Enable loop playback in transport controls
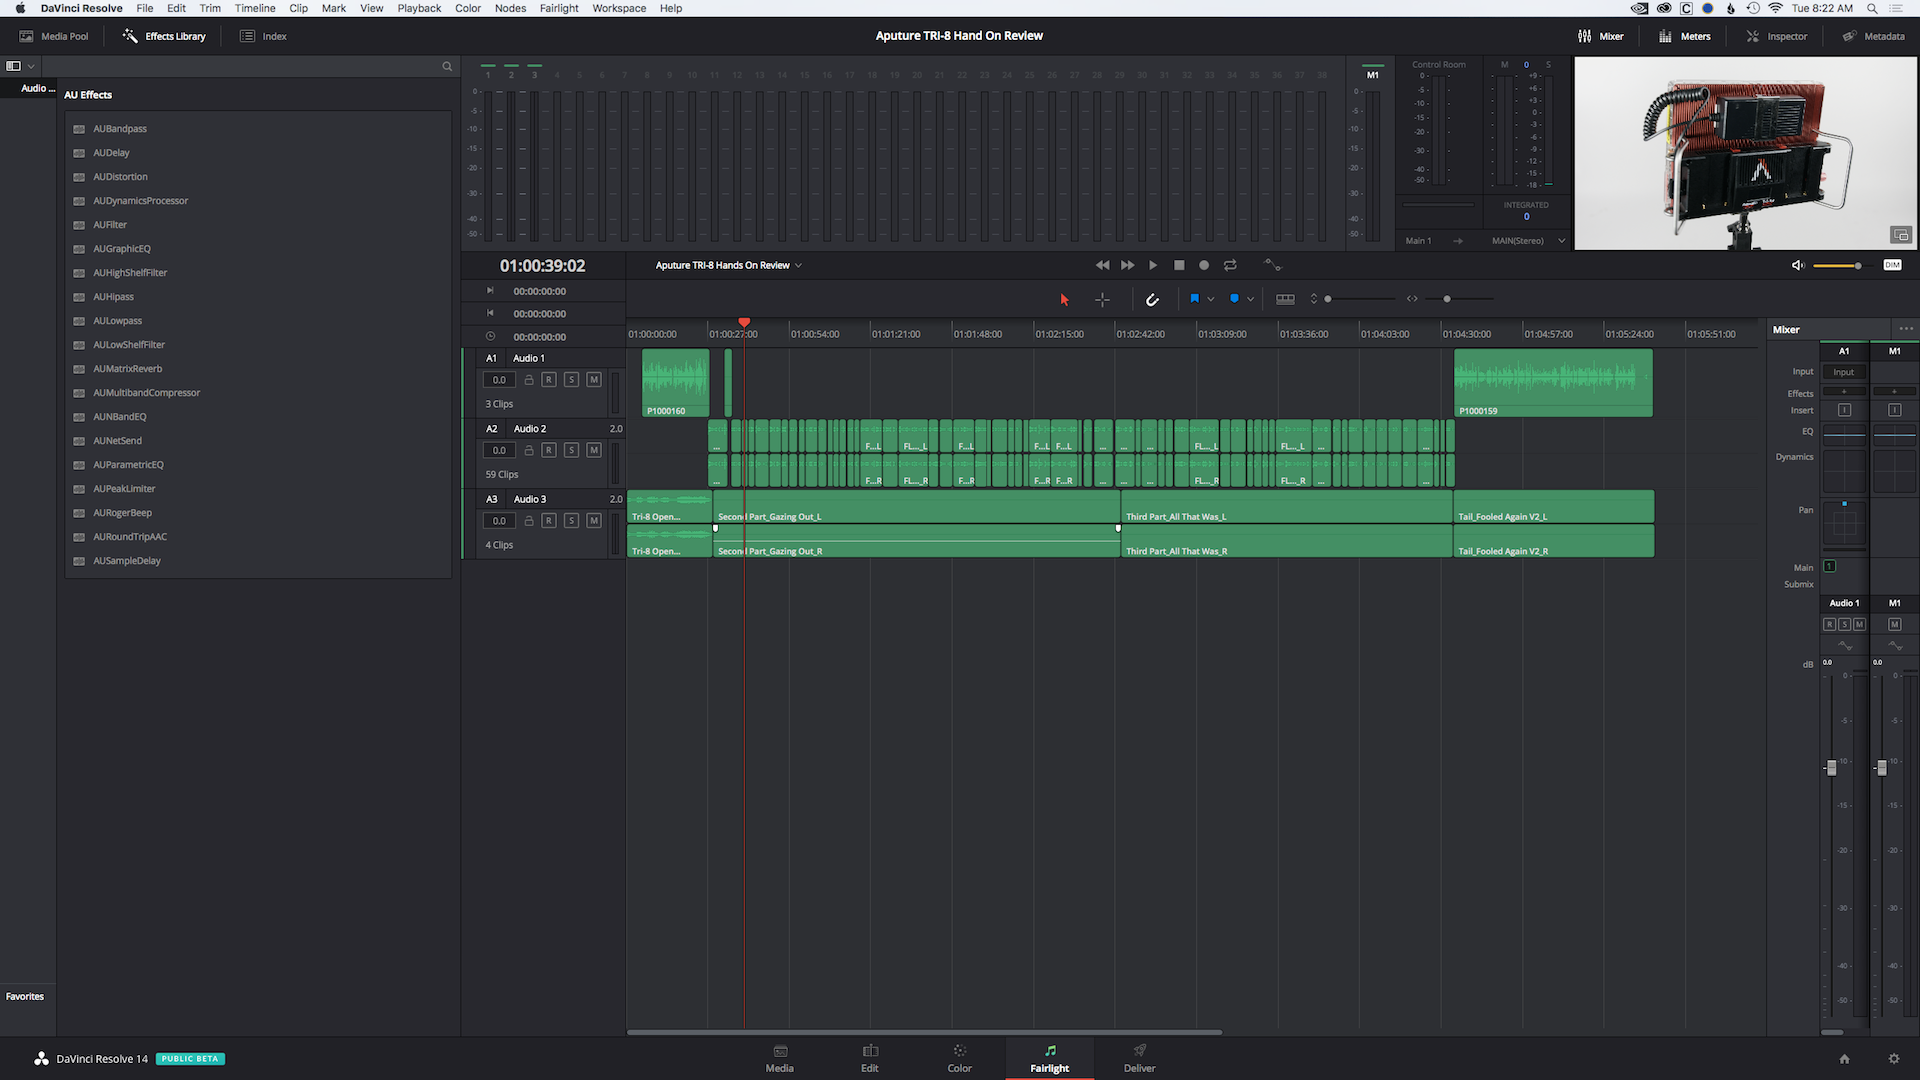This screenshot has height=1080, width=1920. (x=1230, y=265)
